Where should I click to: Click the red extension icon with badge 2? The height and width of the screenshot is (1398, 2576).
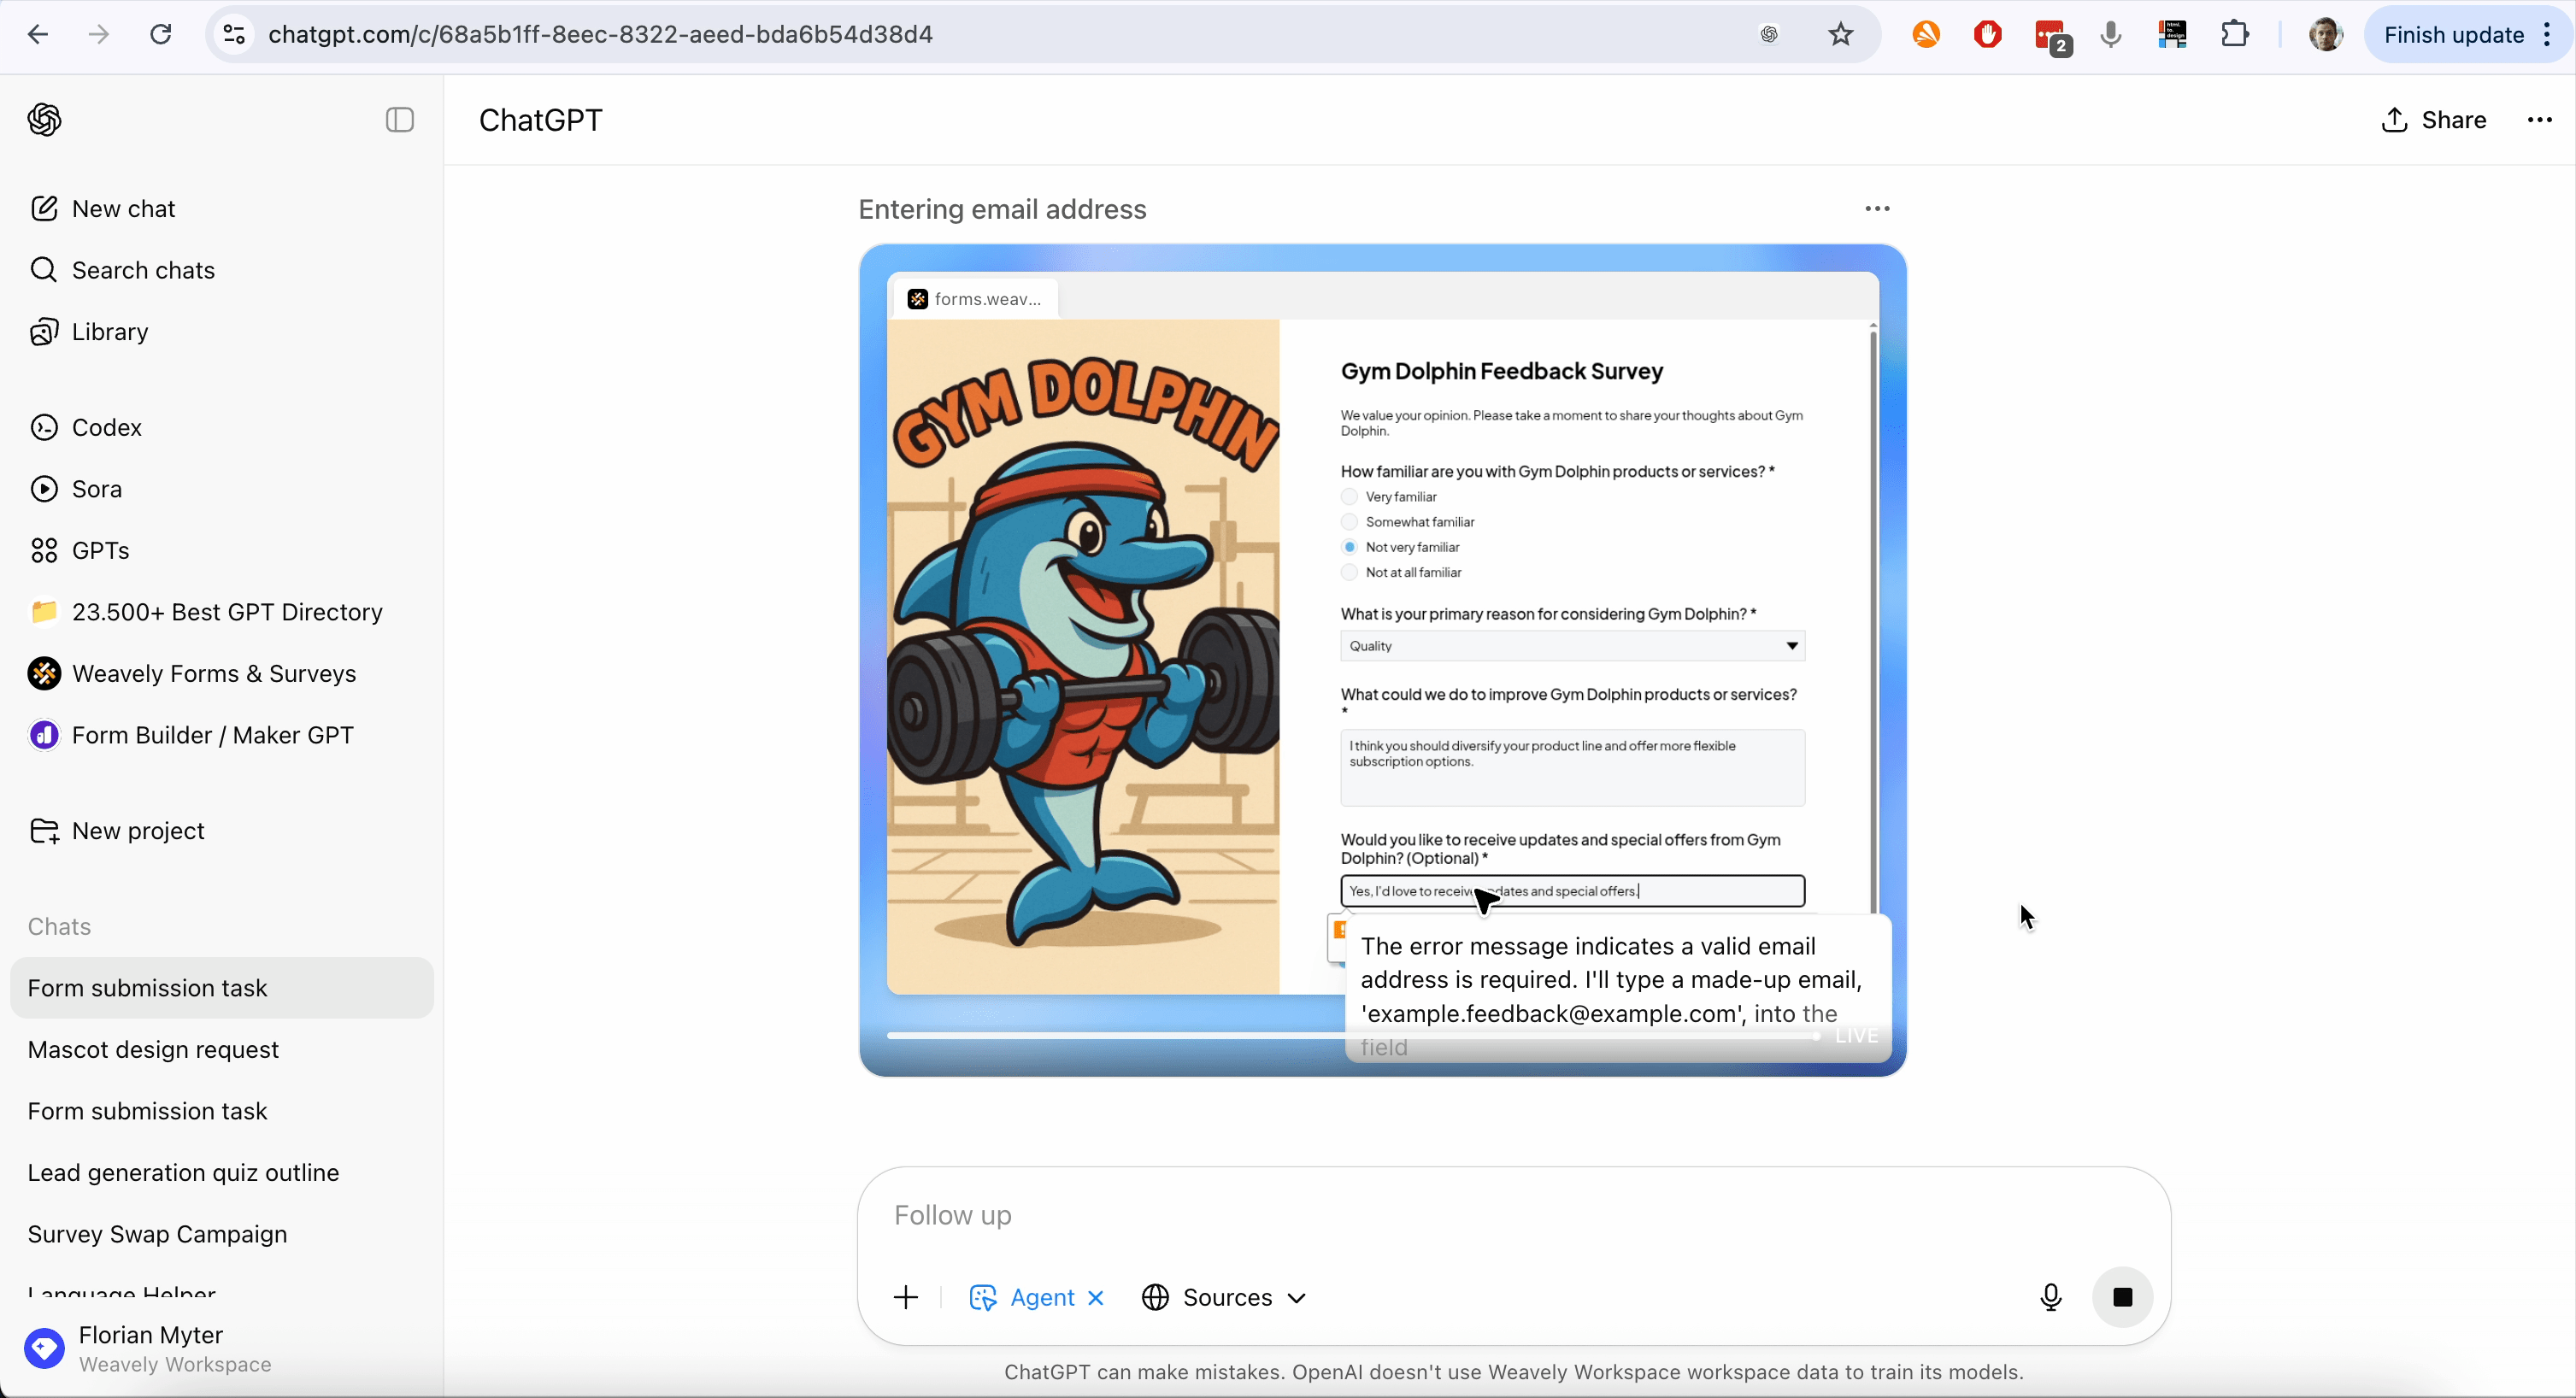[2051, 37]
